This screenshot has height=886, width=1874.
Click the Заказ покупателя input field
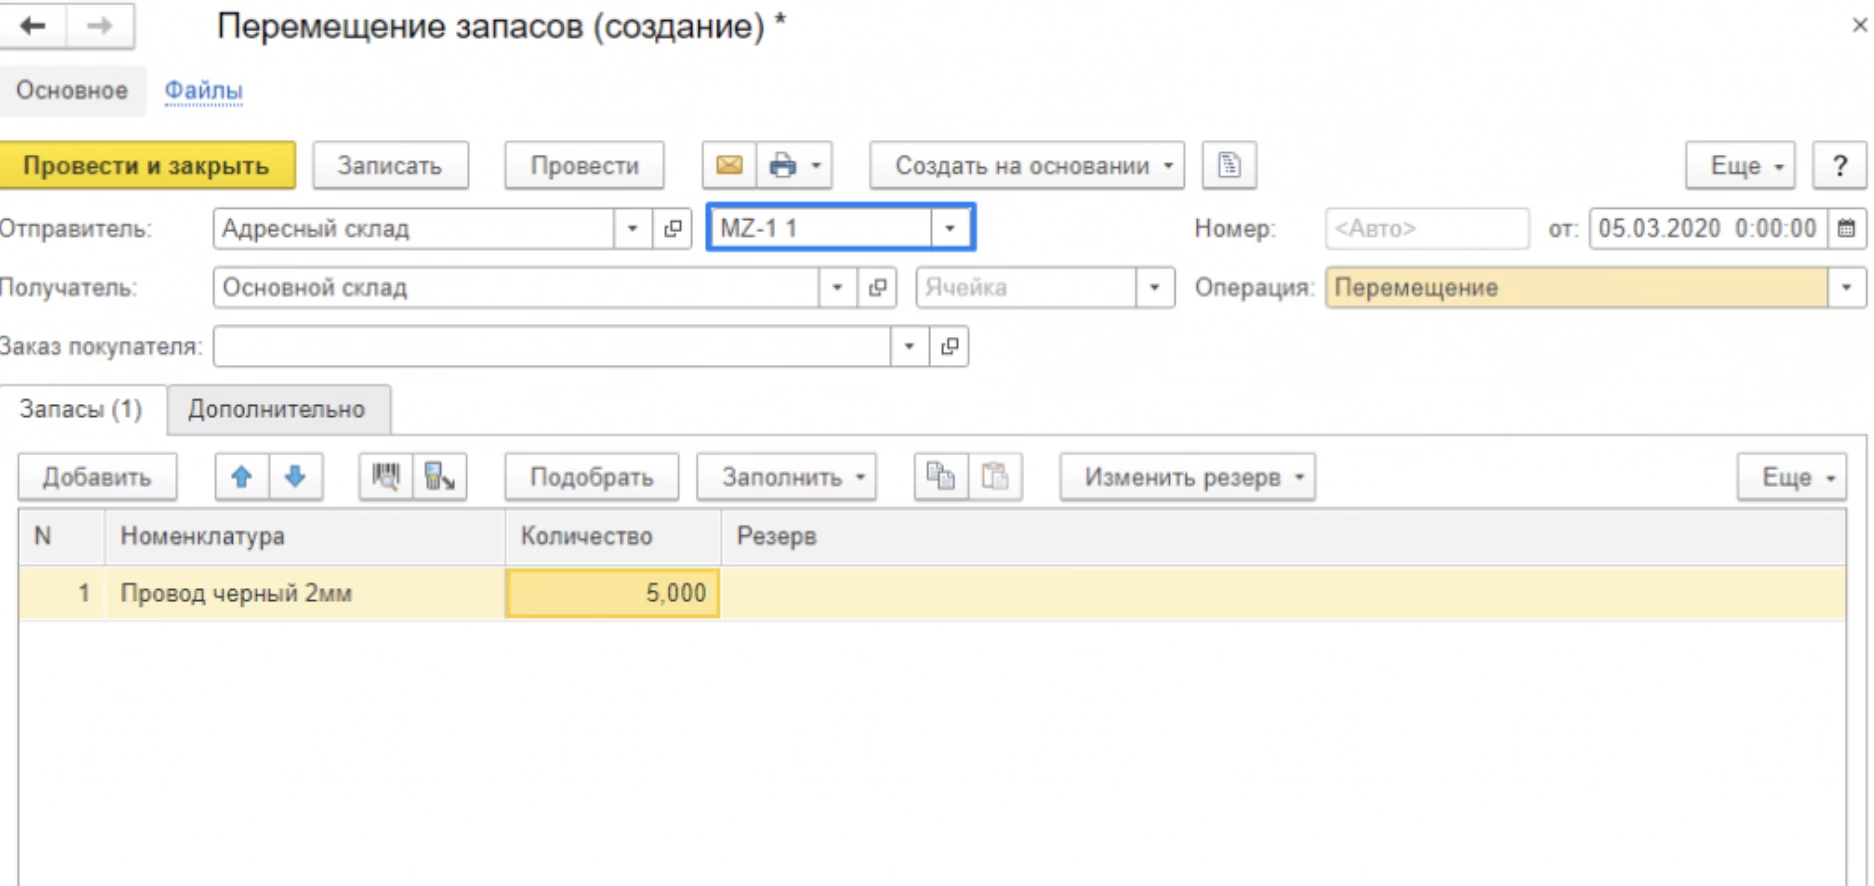click(x=550, y=347)
